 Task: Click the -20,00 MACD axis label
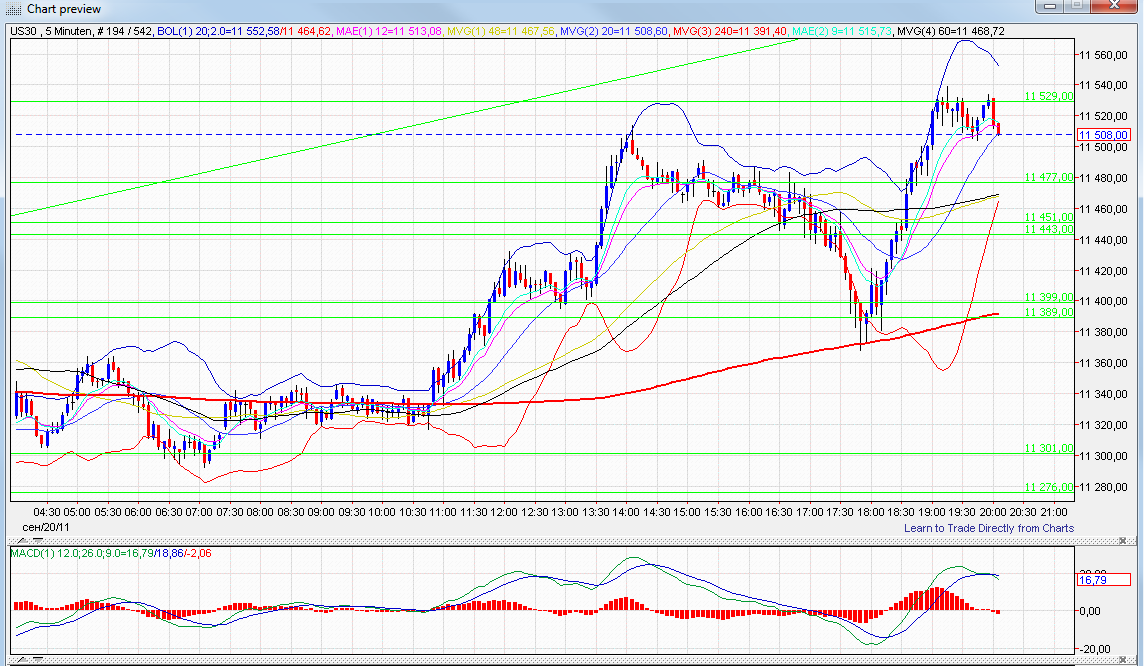1095,649
